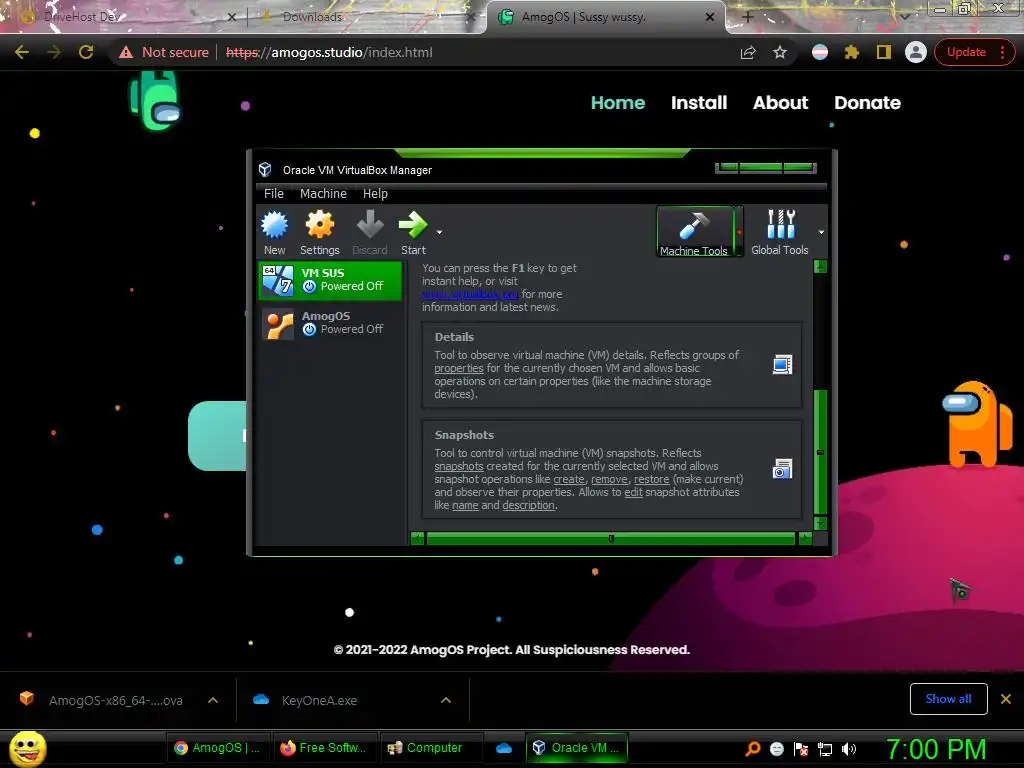The height and width of the screenshot is (768, 1024).
Task: Click the horizontal scrollbar left arrow
Action: (417, 539)
